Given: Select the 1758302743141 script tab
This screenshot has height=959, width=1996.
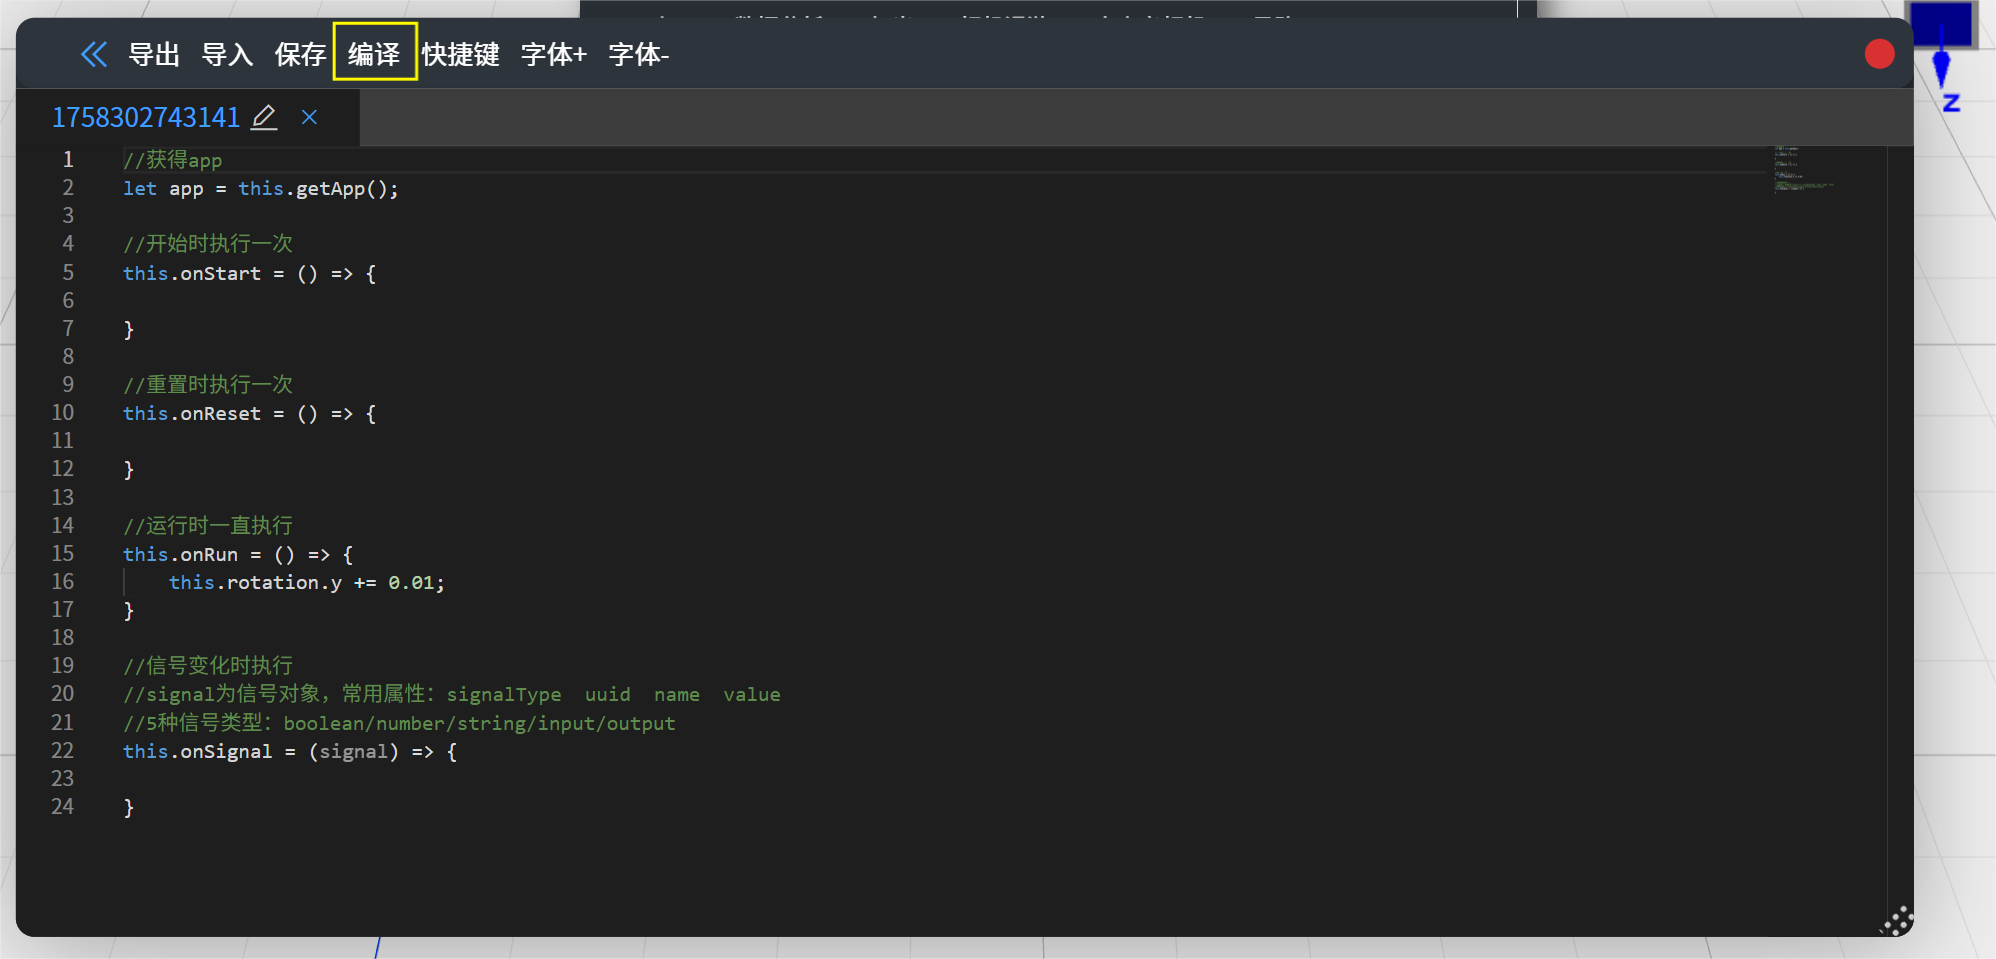Looking at the screenshot, I should click(x=146, y=118).
